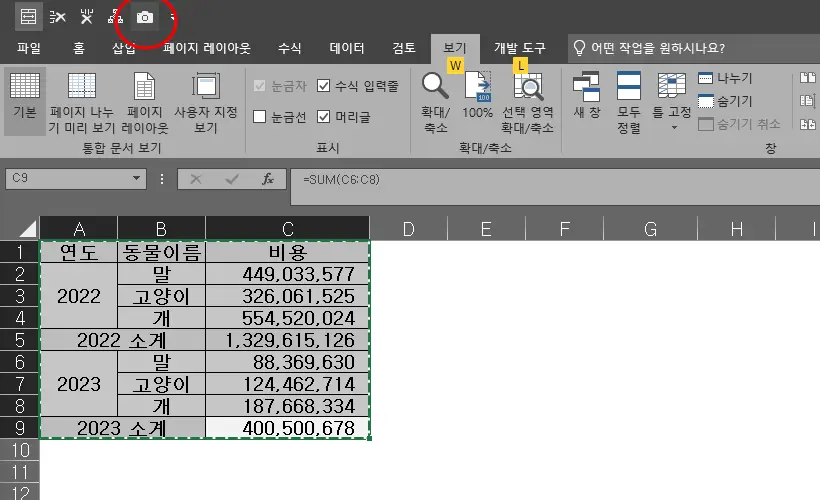Open quick access toolbar customize arrow
This screenshot has height=500, width=820.
click(173, 17)
